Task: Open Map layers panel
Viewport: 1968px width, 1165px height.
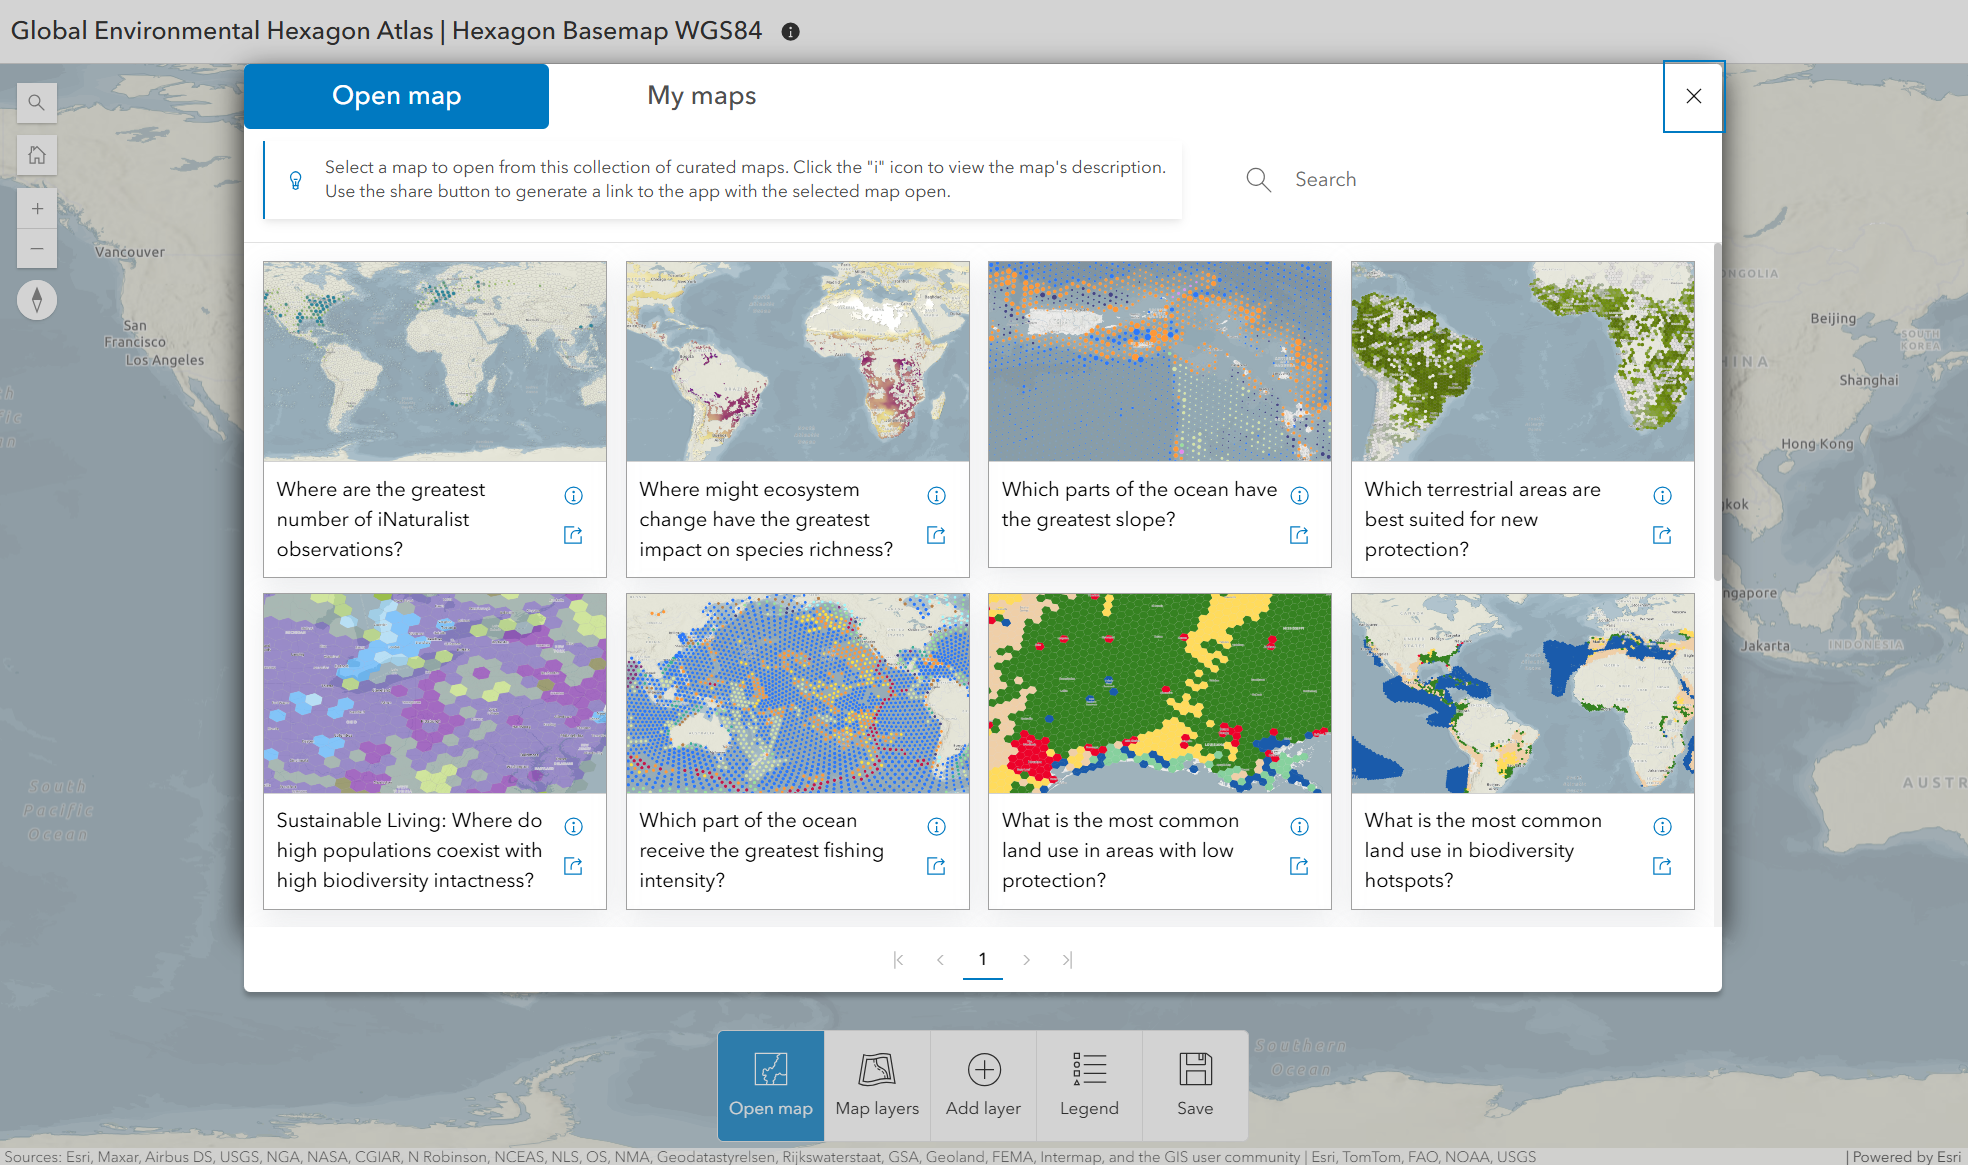Action: pyautogui.click(x=877, y=1085)
